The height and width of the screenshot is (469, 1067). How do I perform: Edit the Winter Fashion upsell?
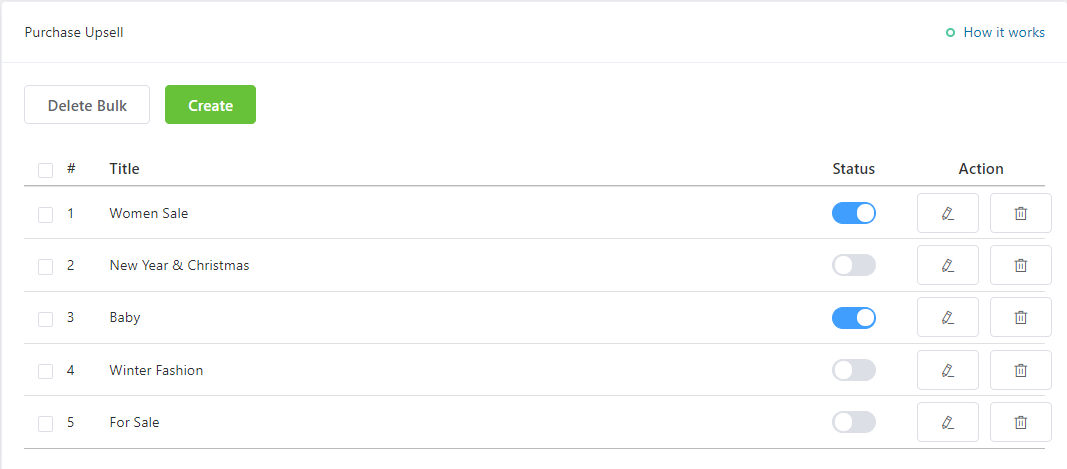click(x=947, y=370)
